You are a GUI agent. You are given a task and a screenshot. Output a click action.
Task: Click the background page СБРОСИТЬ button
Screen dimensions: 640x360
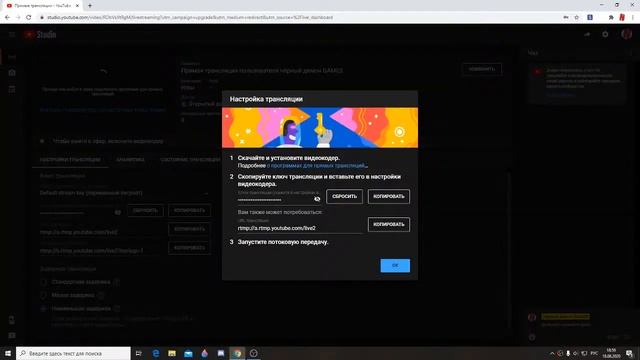[145, 211]
